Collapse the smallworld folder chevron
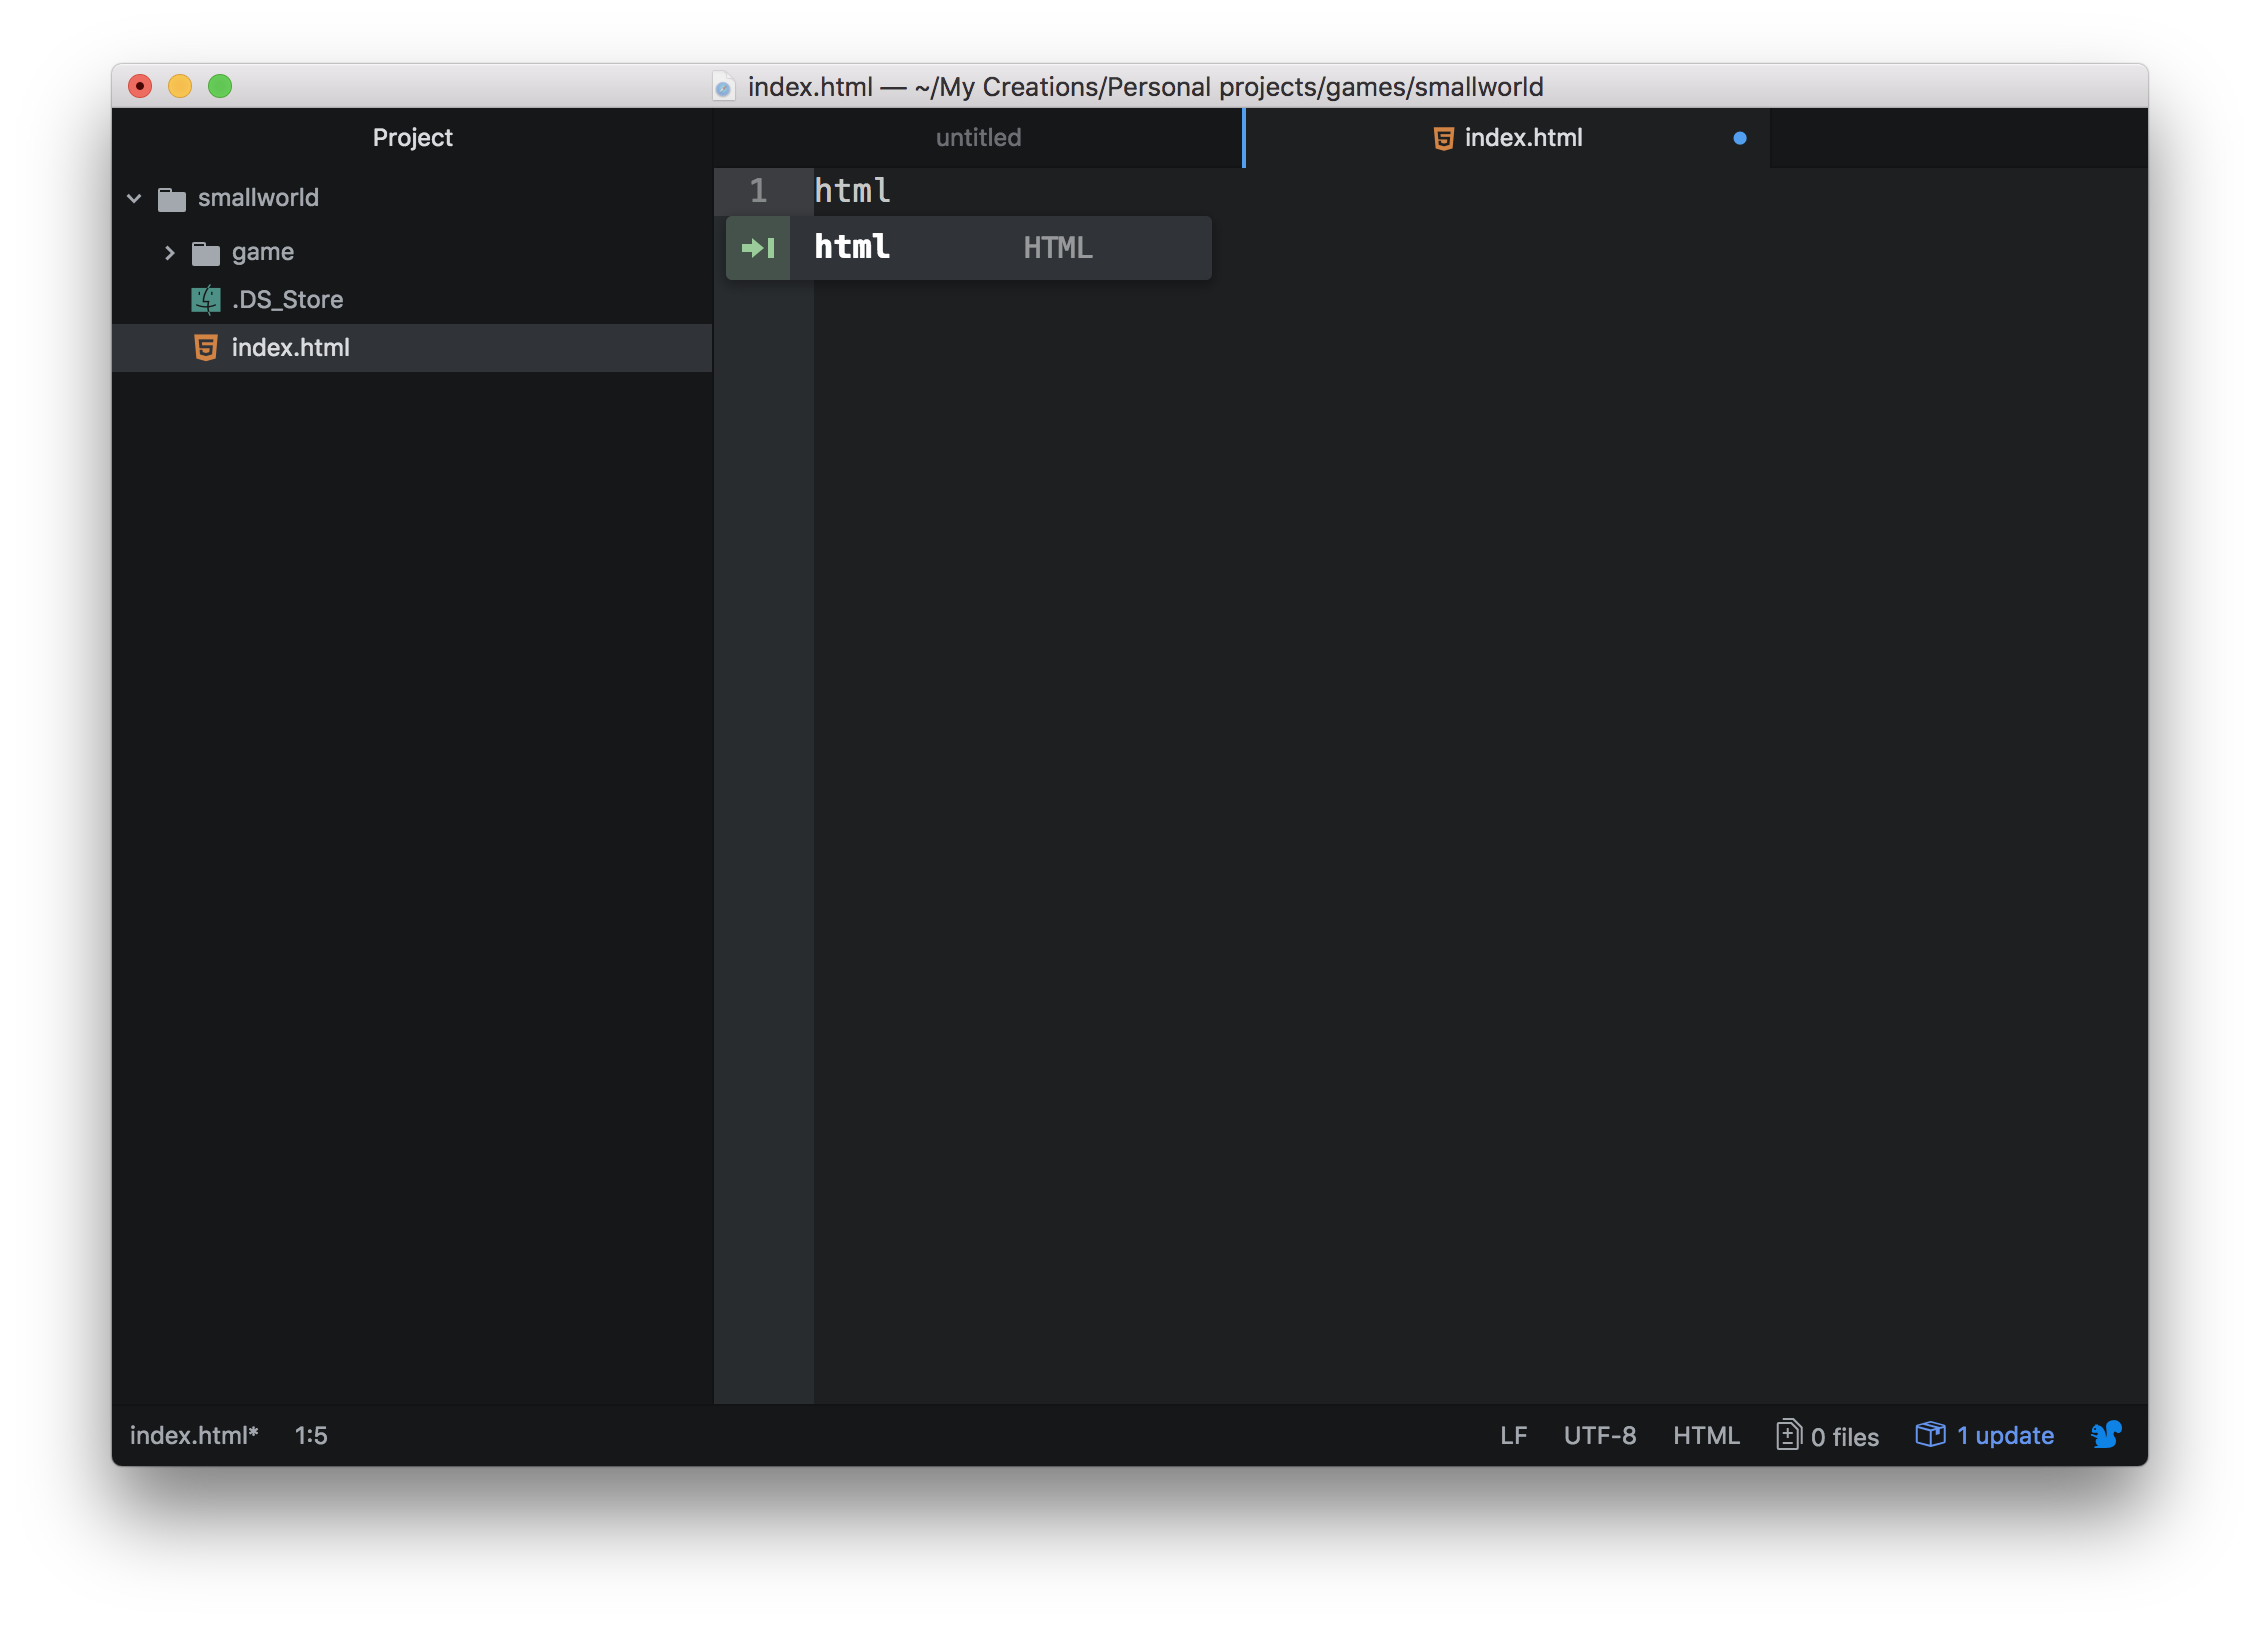 135,199
